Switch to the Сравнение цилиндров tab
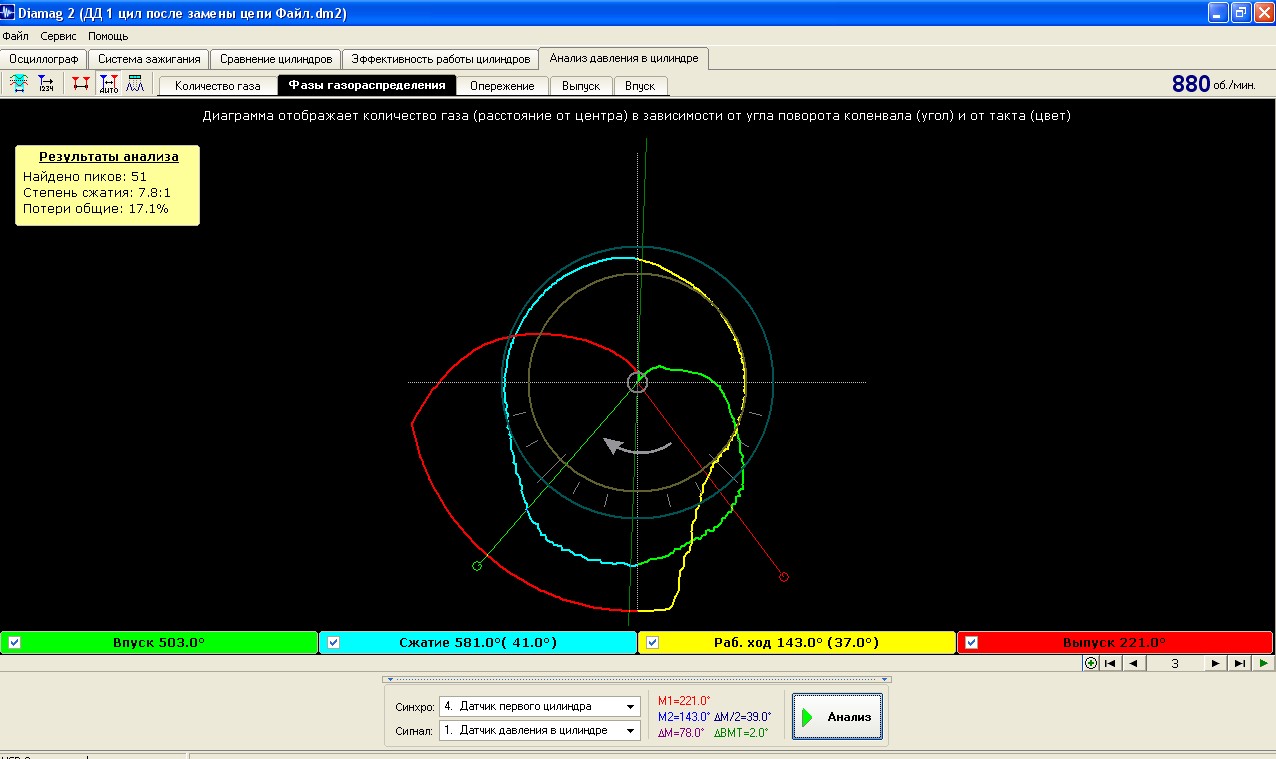1276x759 pixels. (x=276, y=59)
